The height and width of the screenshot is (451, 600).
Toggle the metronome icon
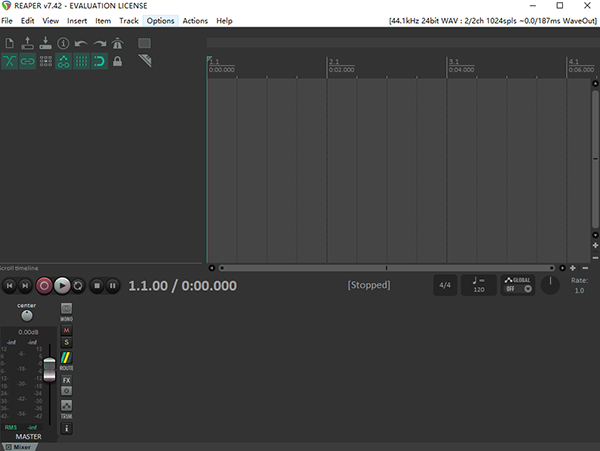[x=117, y=43]
